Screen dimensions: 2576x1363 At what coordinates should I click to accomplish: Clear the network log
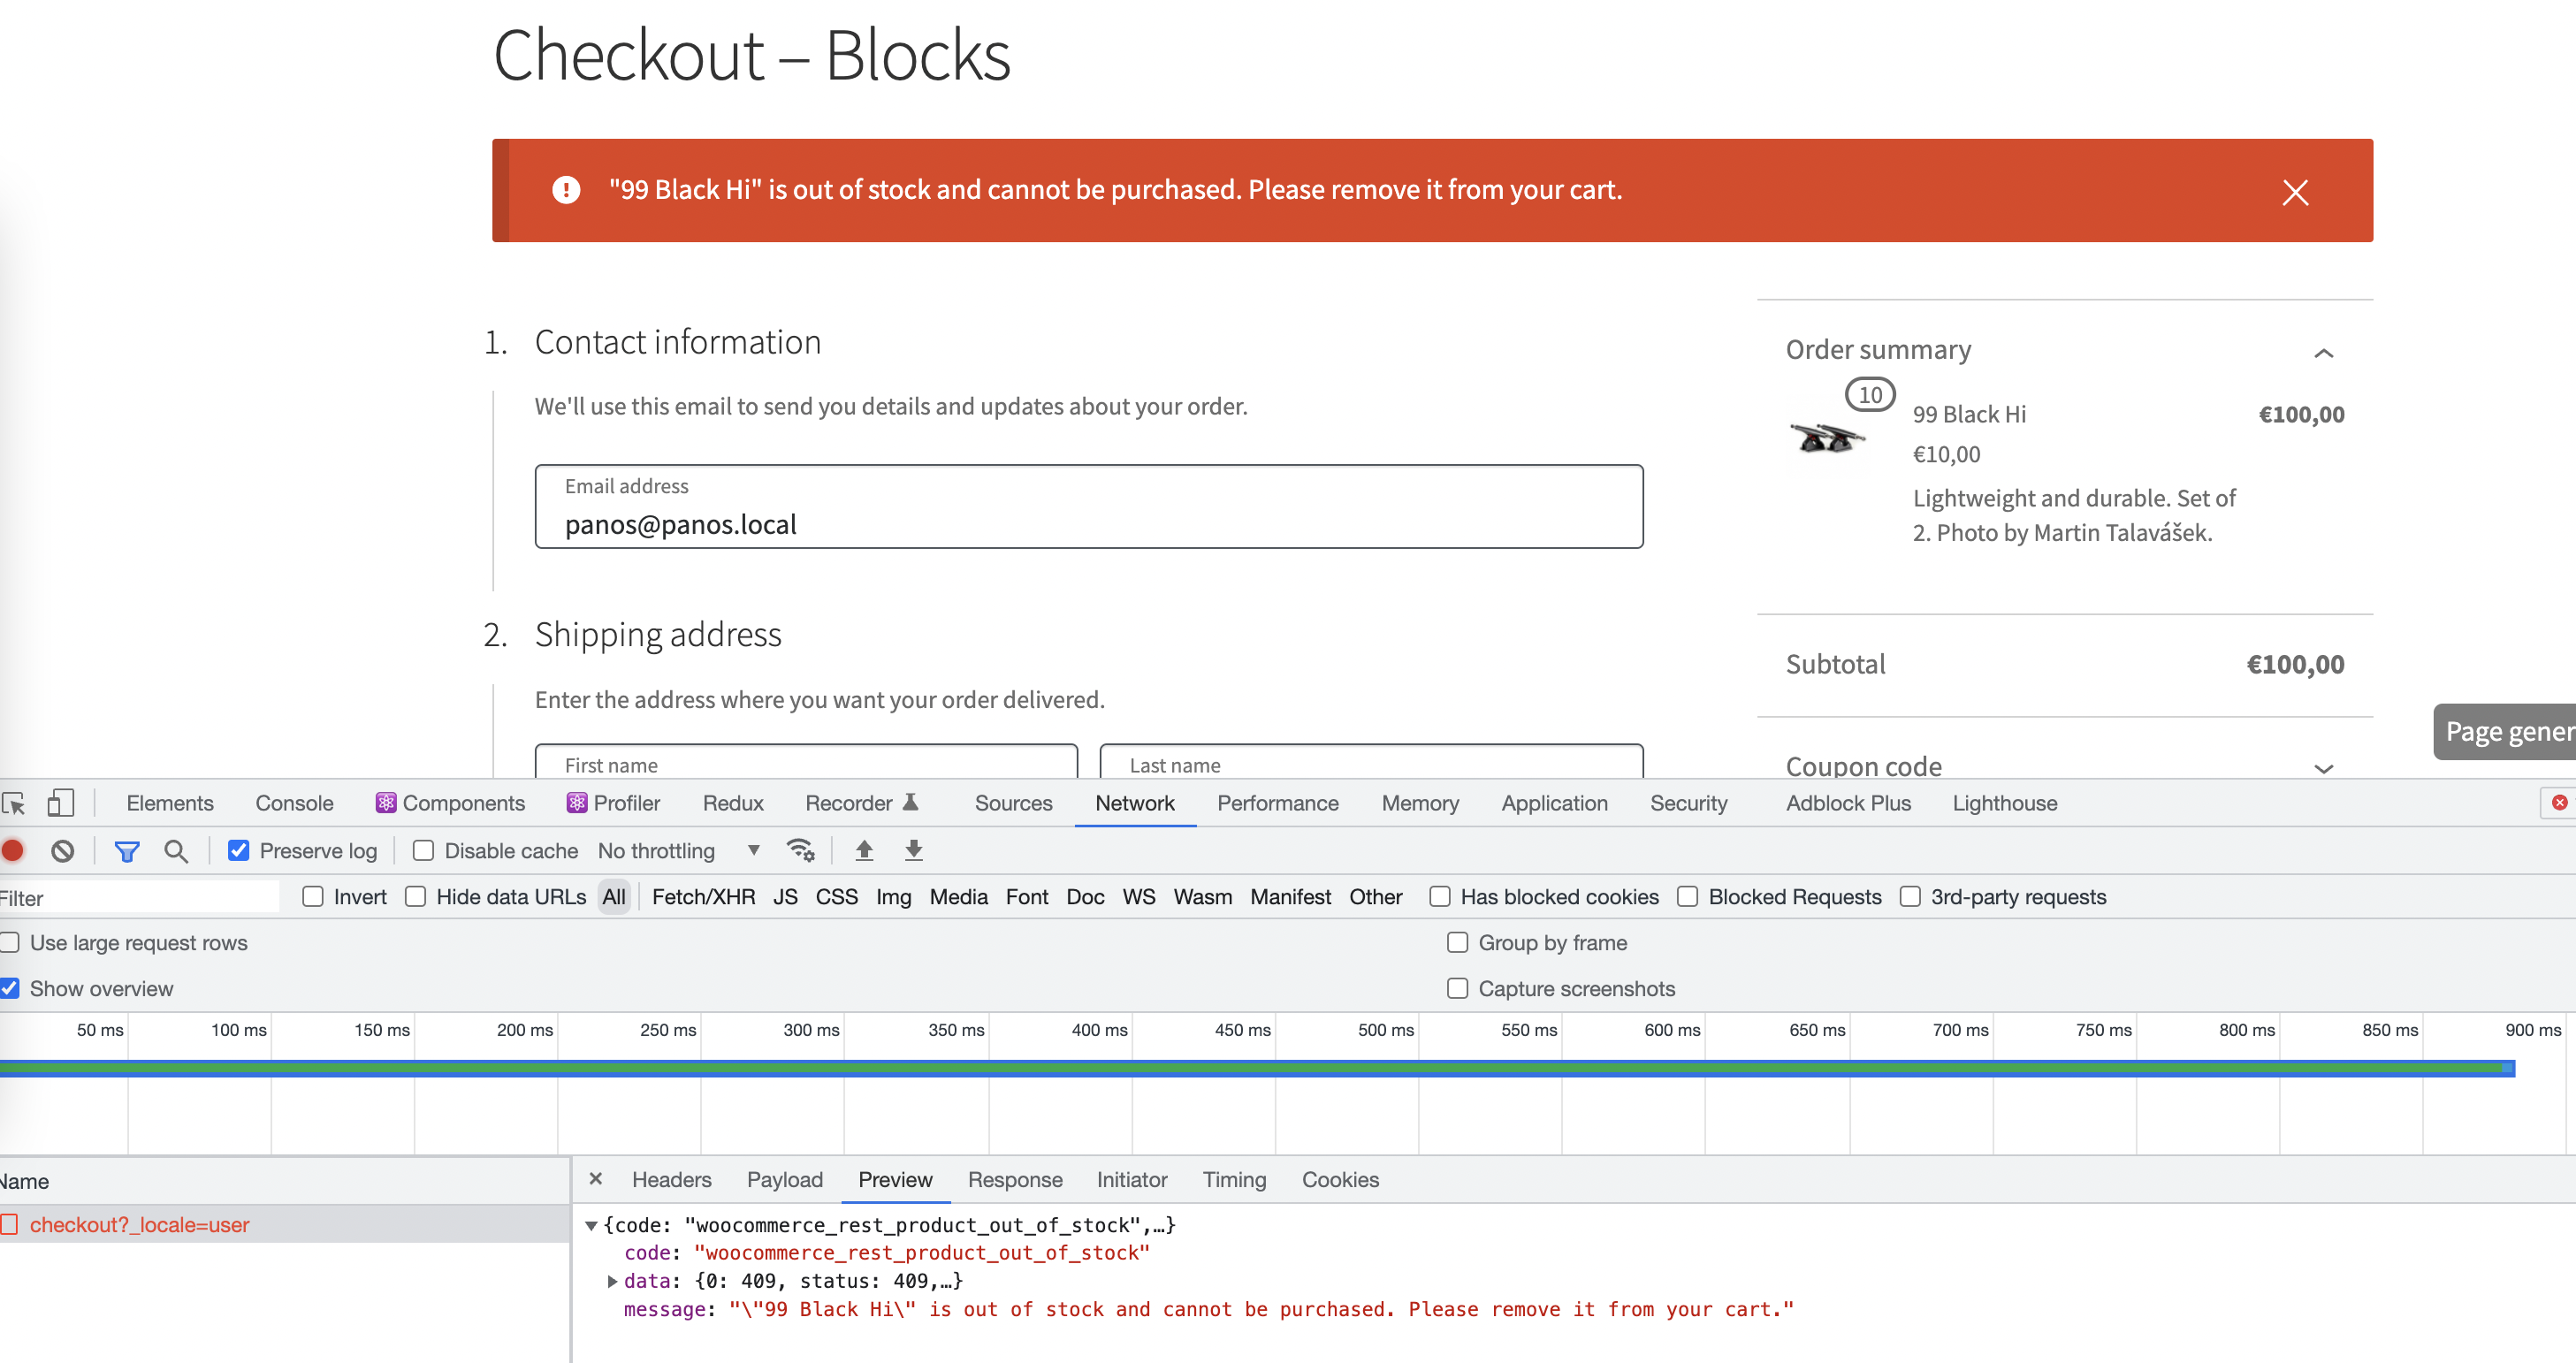(64, 850)
